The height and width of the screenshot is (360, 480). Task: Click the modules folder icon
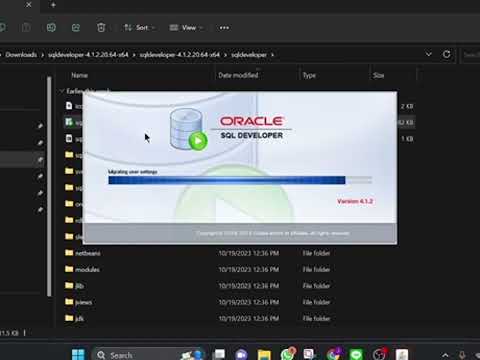pos(69,269)
